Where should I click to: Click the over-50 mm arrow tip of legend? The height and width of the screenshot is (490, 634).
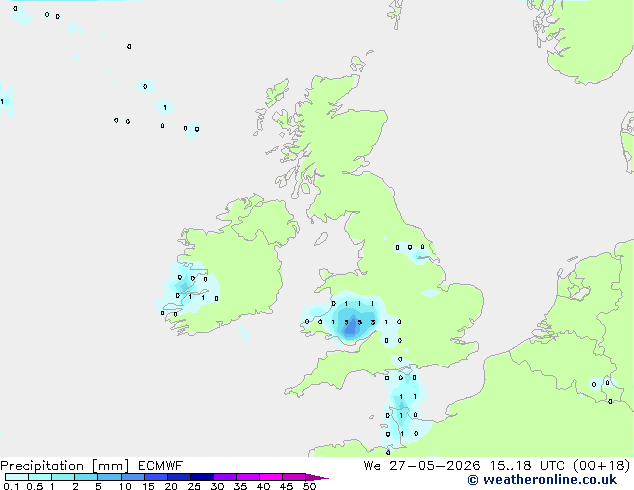317,477
